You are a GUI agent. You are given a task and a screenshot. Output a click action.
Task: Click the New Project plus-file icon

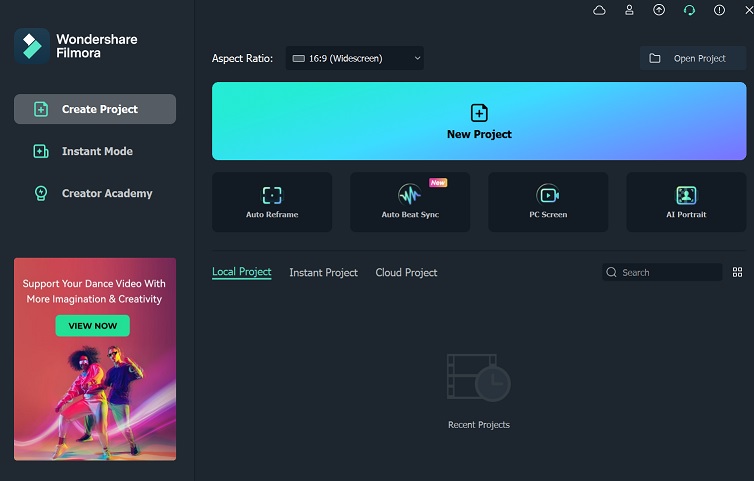tap(479, 113)
